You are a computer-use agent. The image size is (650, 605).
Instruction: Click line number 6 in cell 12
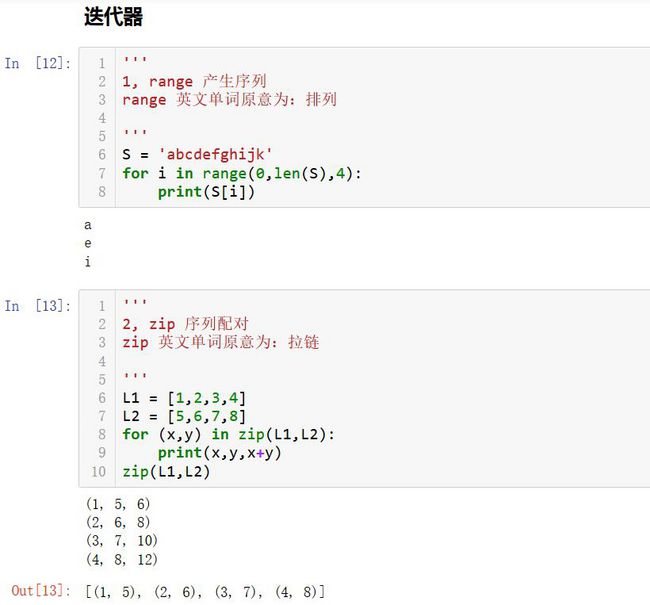[x=102, y=155]
